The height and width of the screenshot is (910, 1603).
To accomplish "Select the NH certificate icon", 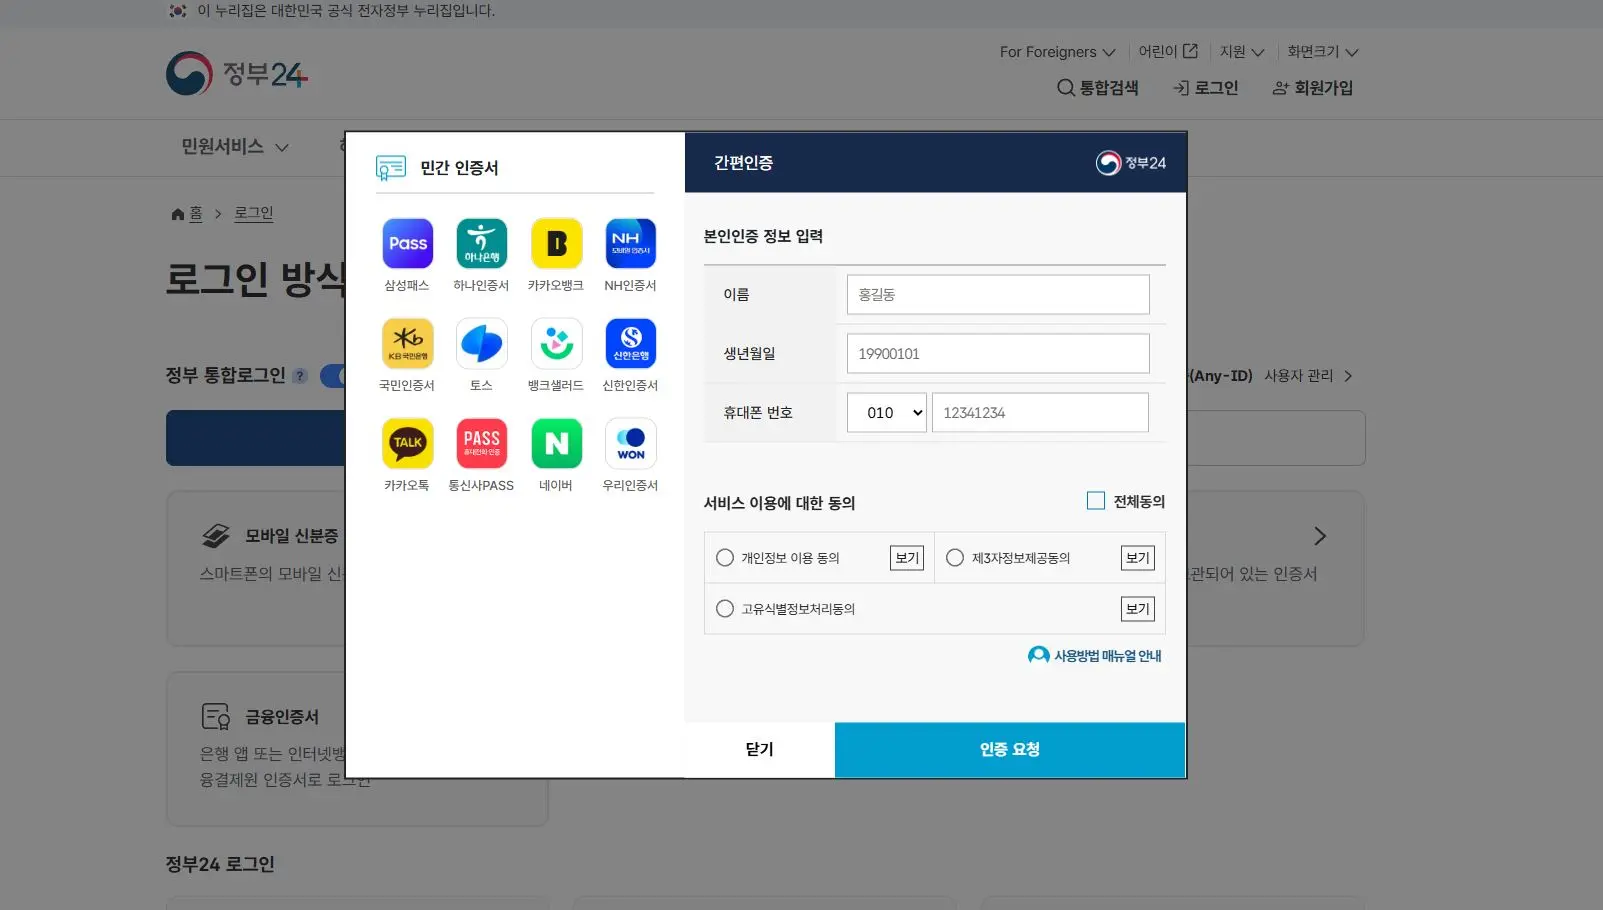I will (x=631, y=243).
